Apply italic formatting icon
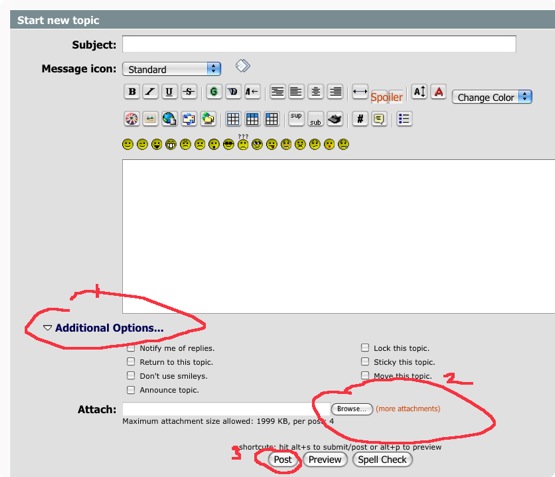Screen dimensions: 555x477 point(150,92)
